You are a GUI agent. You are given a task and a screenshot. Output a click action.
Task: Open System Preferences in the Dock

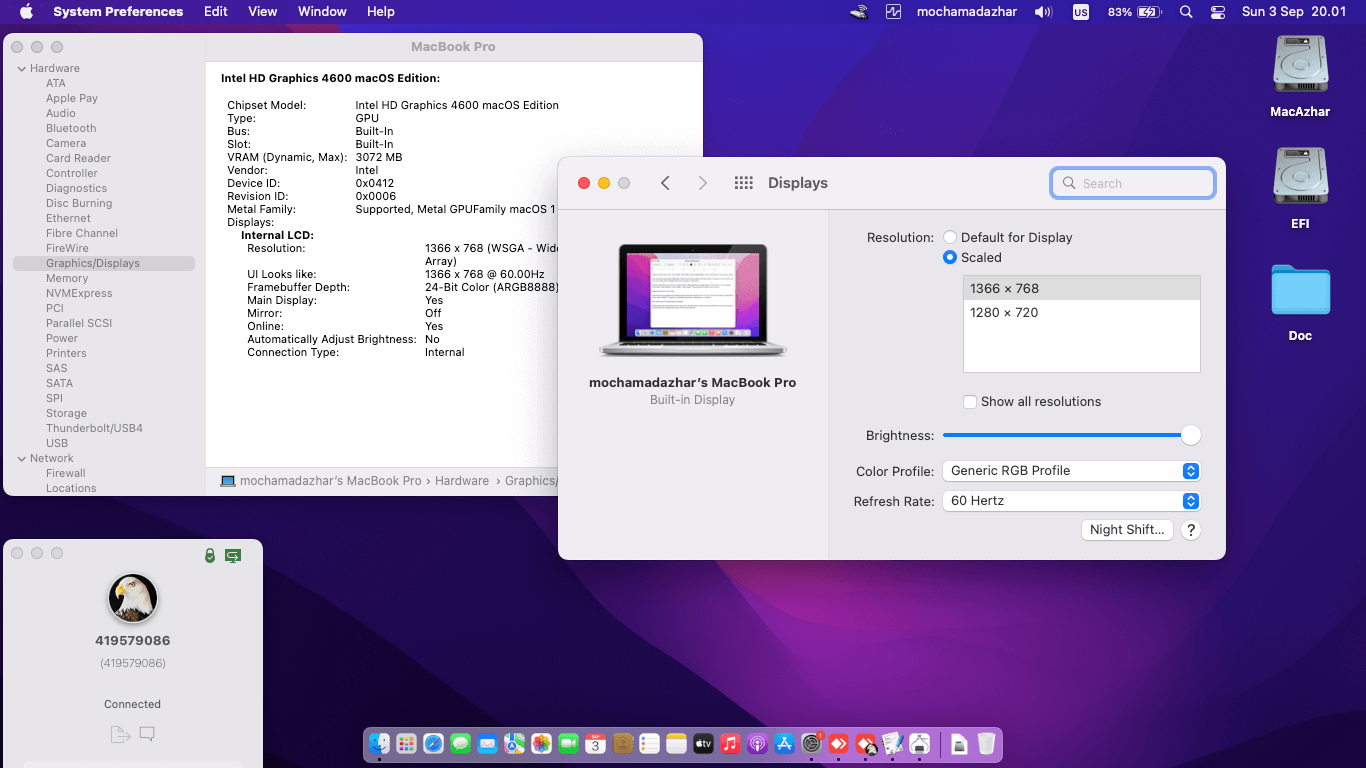812,744
